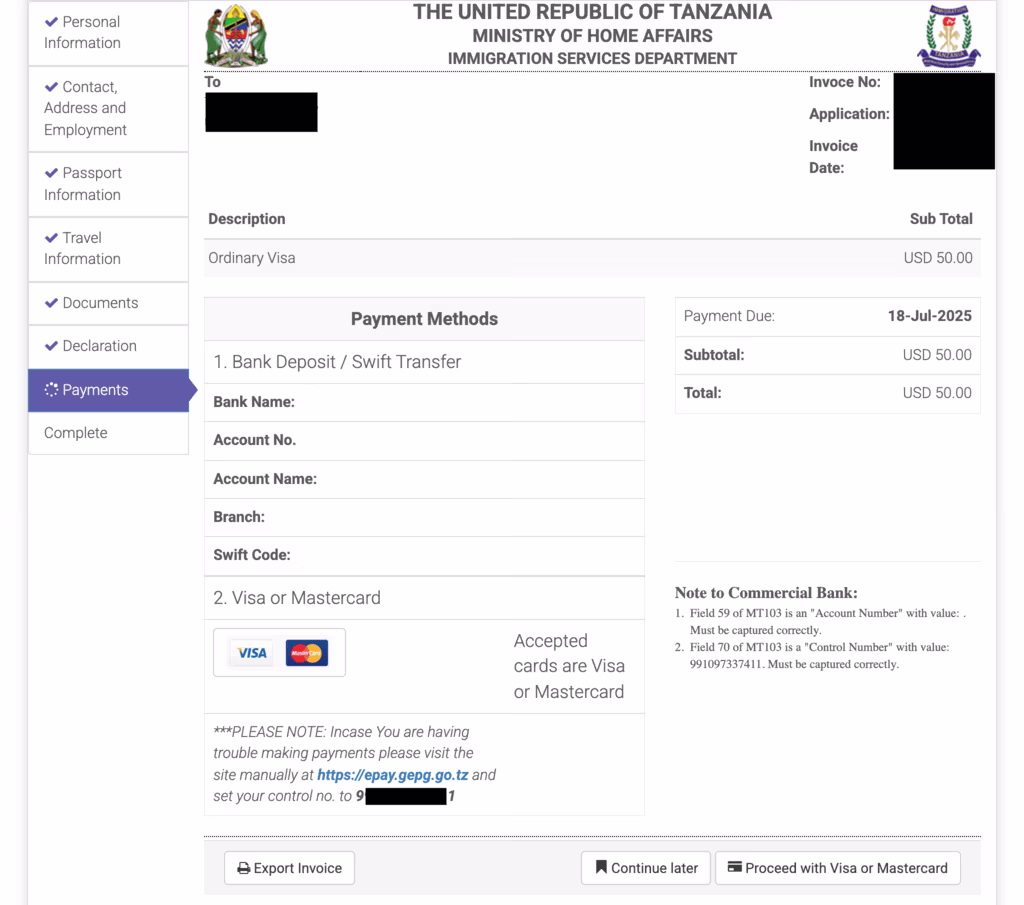Viewport: 1024px width, 905px height.
Task: Click the Invoce No label
Action: (845, 82)
